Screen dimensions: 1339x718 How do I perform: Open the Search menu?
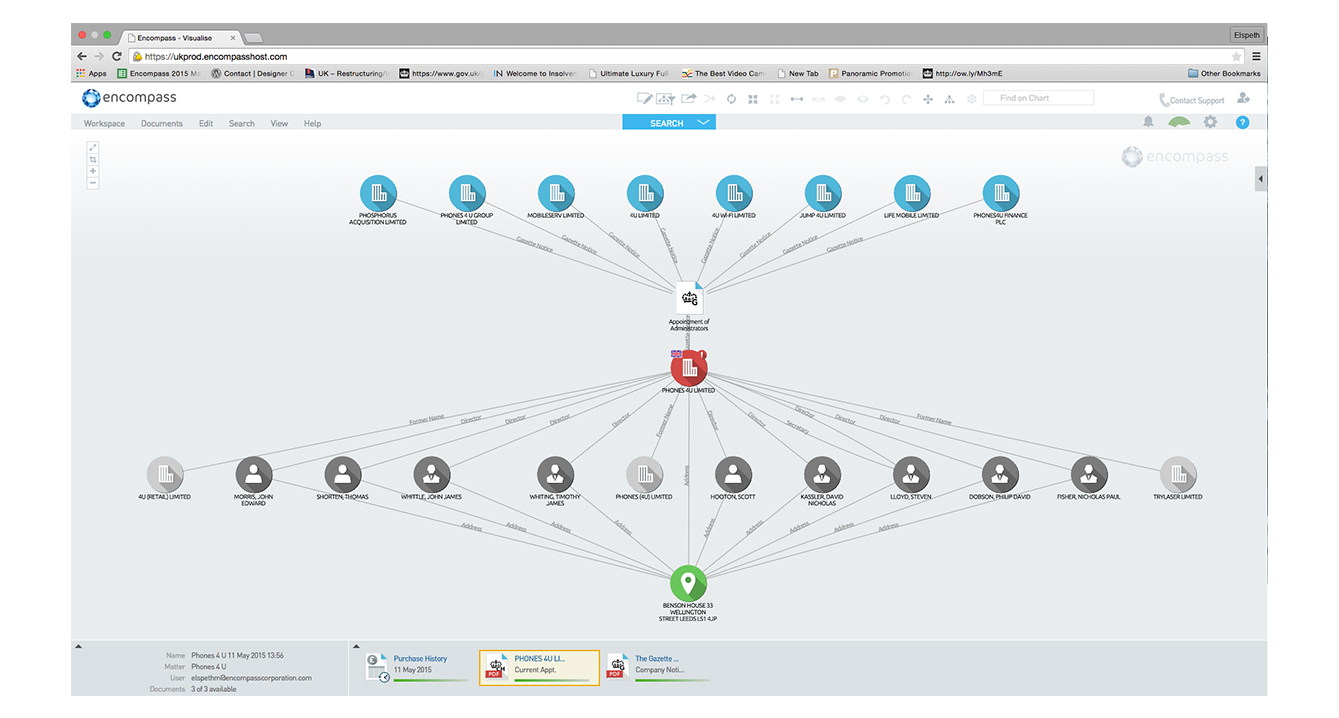242,123
